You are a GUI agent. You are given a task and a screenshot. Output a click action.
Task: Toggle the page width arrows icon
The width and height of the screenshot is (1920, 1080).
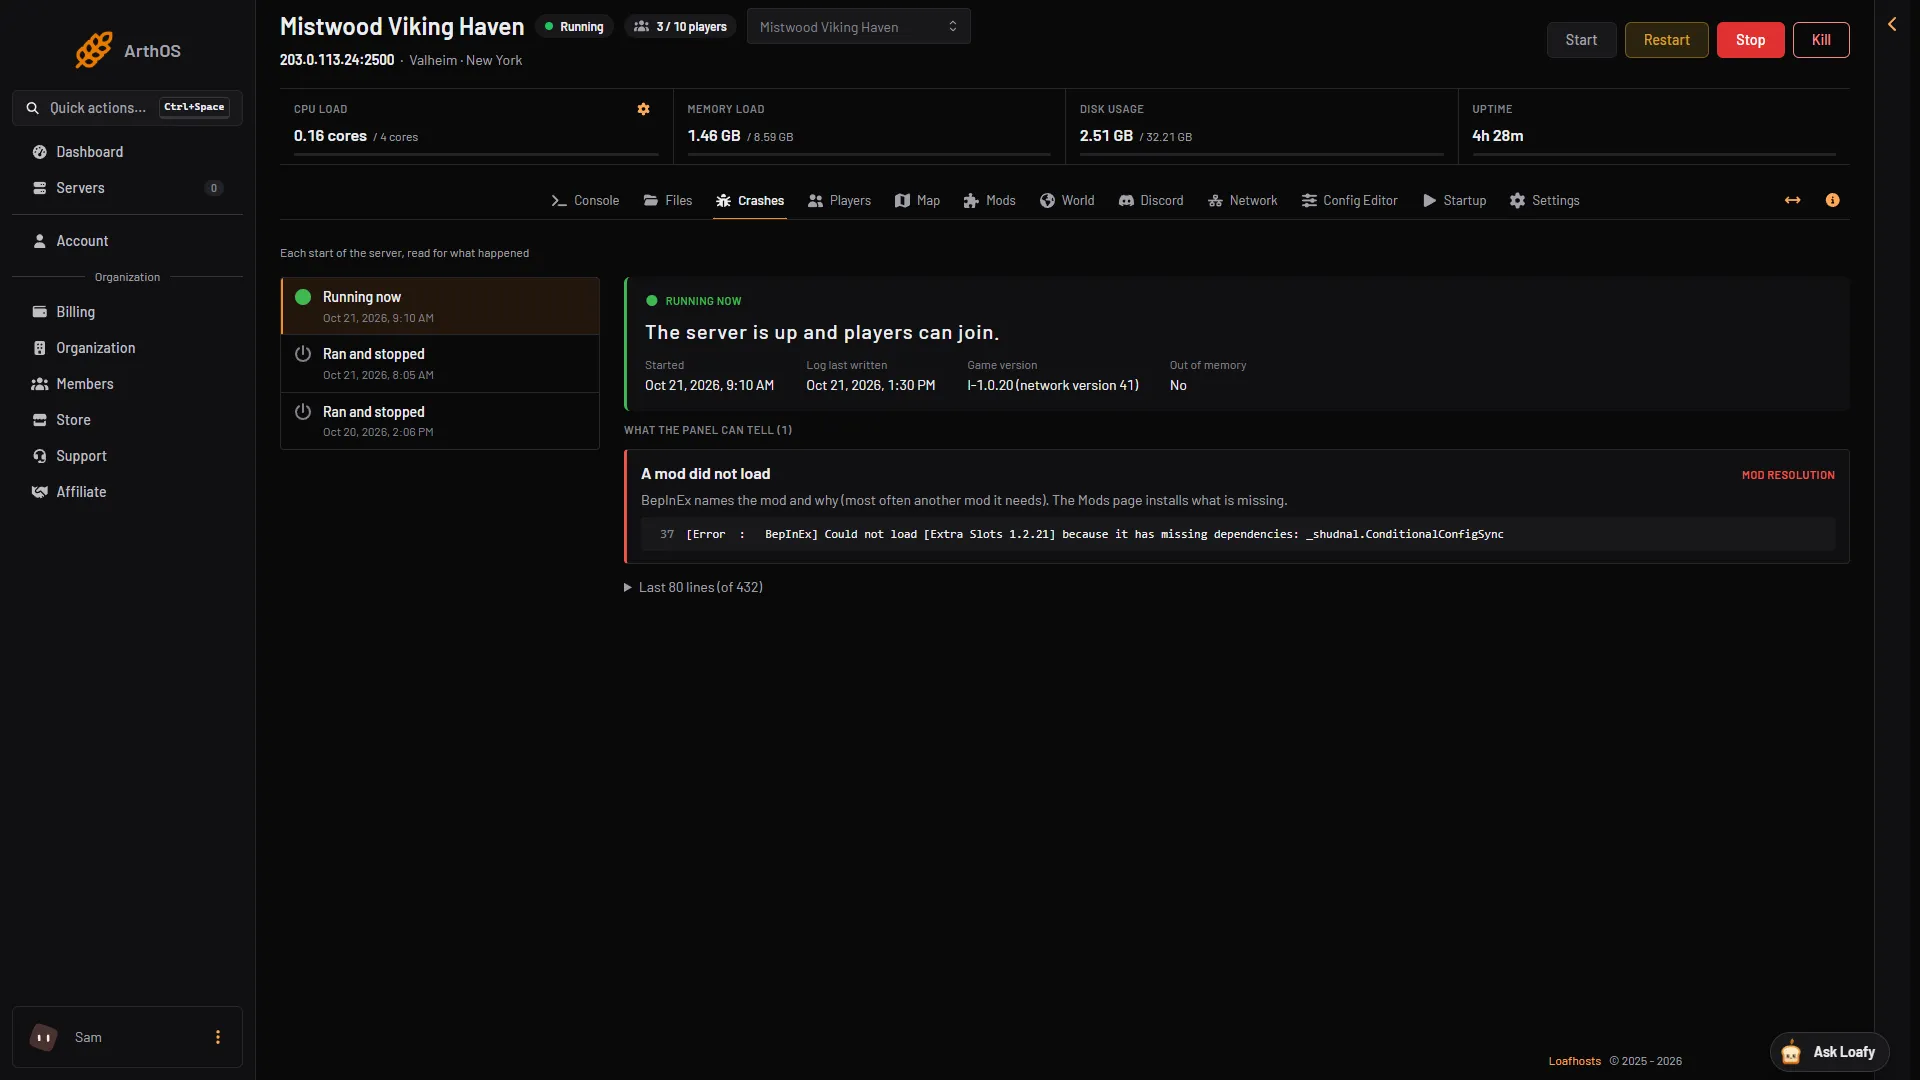tap(1792, 200)
